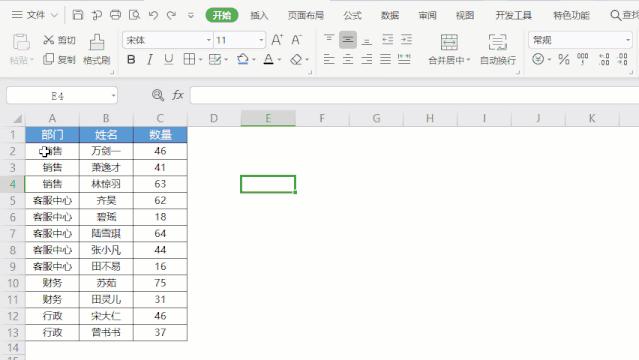The image size is (639, 360).
Task: Open the Merge and Center dropdown arrow
Action: coord(468,60)
